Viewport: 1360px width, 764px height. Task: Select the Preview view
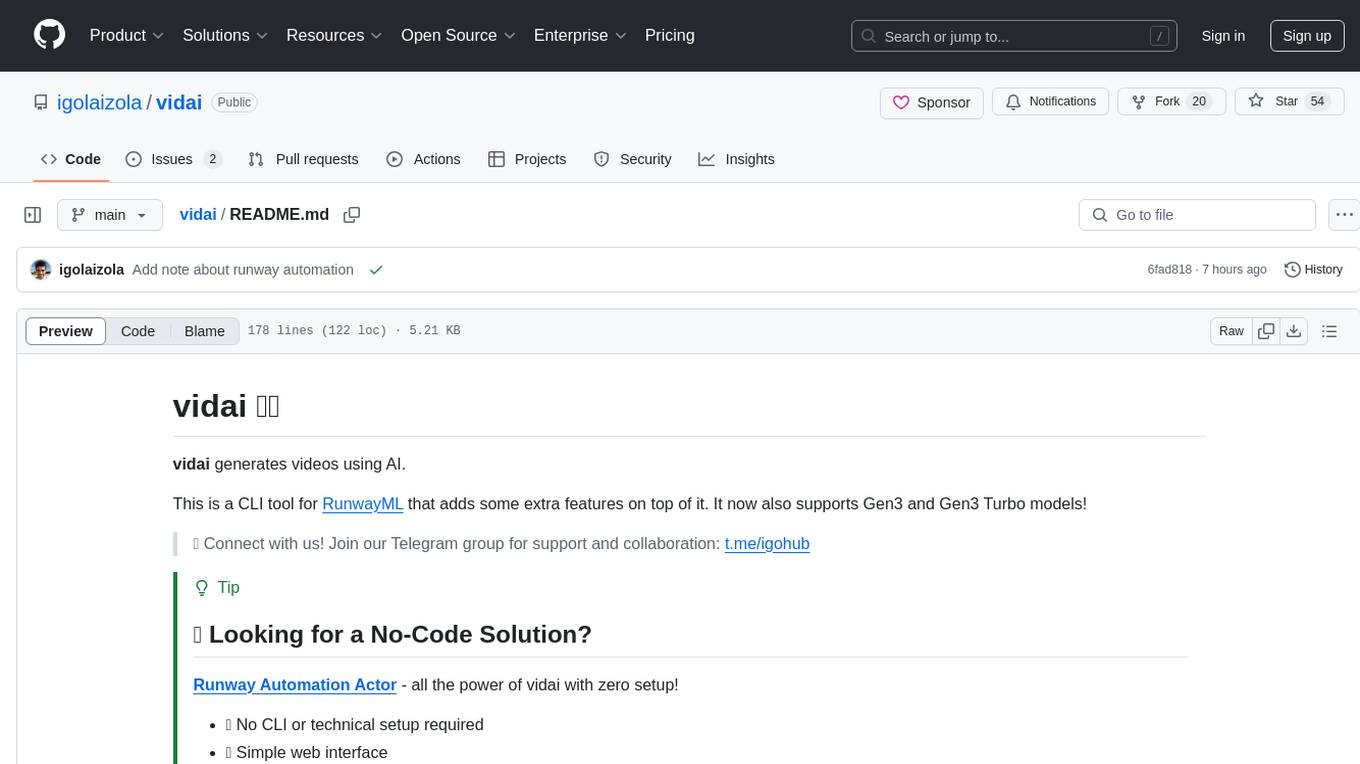click(x=66, y=331)
